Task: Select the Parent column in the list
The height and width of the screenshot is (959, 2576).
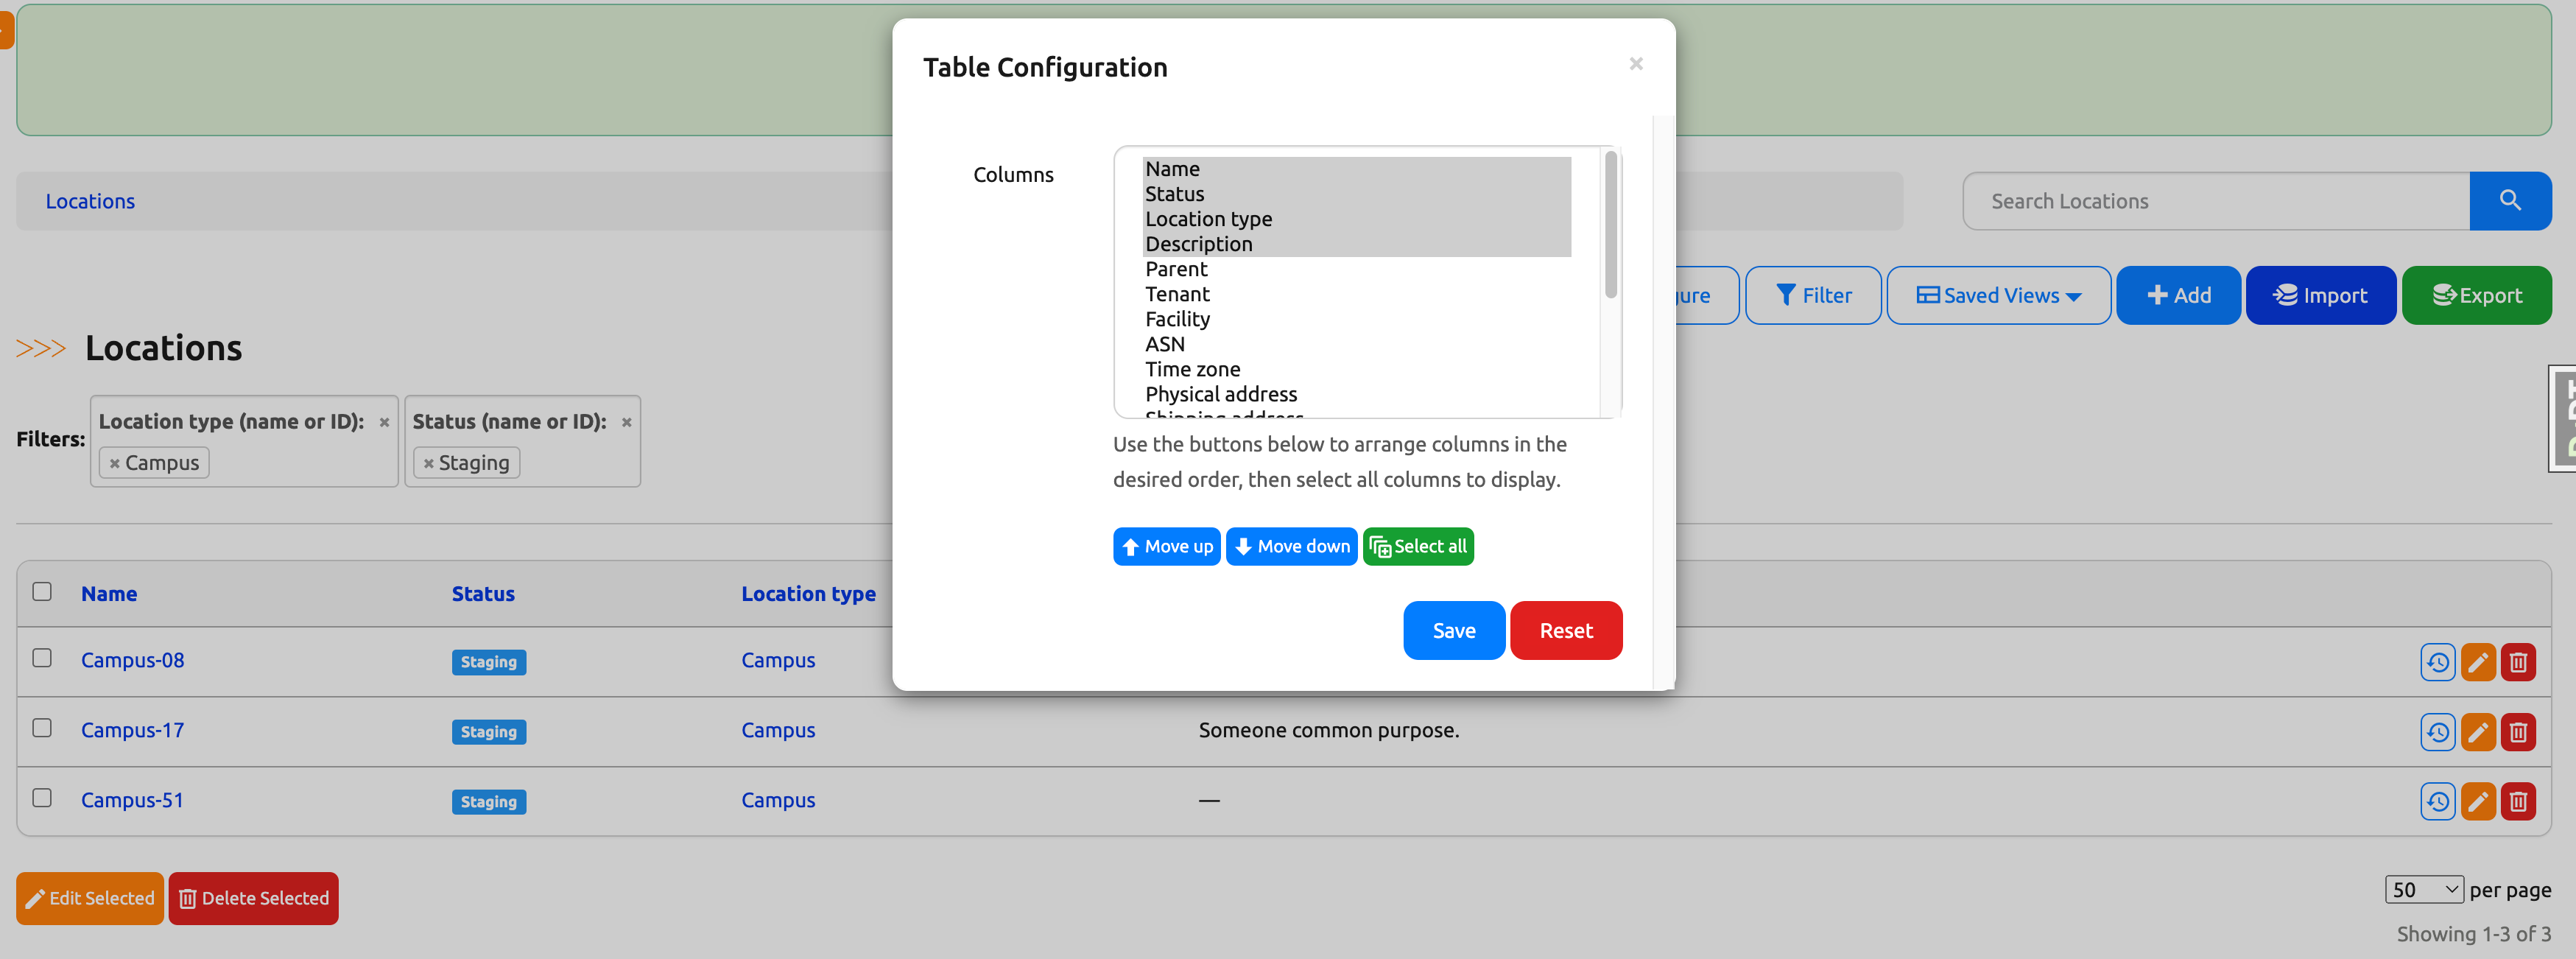Action: tap(1176, 268)
